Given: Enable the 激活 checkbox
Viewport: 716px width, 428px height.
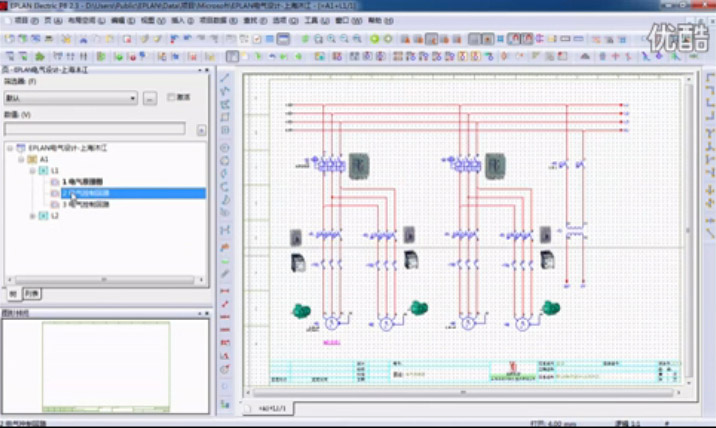Looking at the screenshot, I should tap(171, 97).
